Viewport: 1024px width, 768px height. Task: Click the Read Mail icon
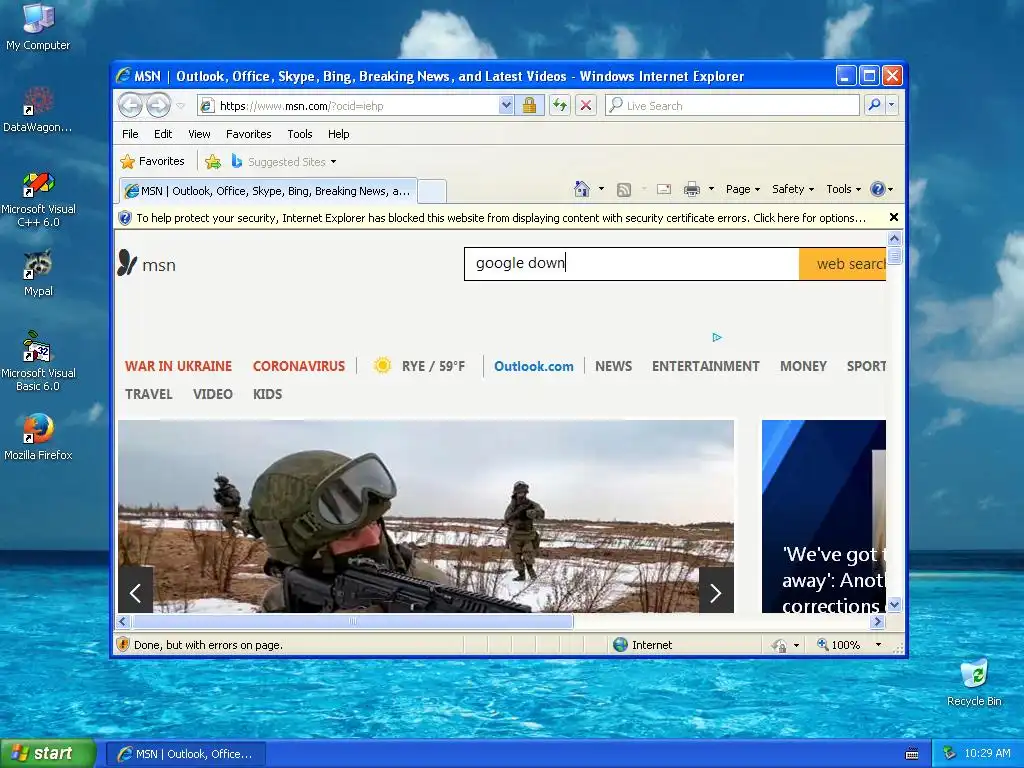pyautogui.click(x=664, y=189)
